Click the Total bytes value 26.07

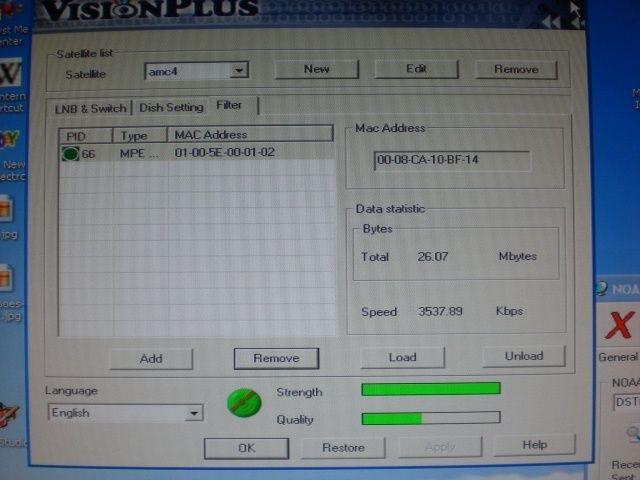[x=433, y=257]
